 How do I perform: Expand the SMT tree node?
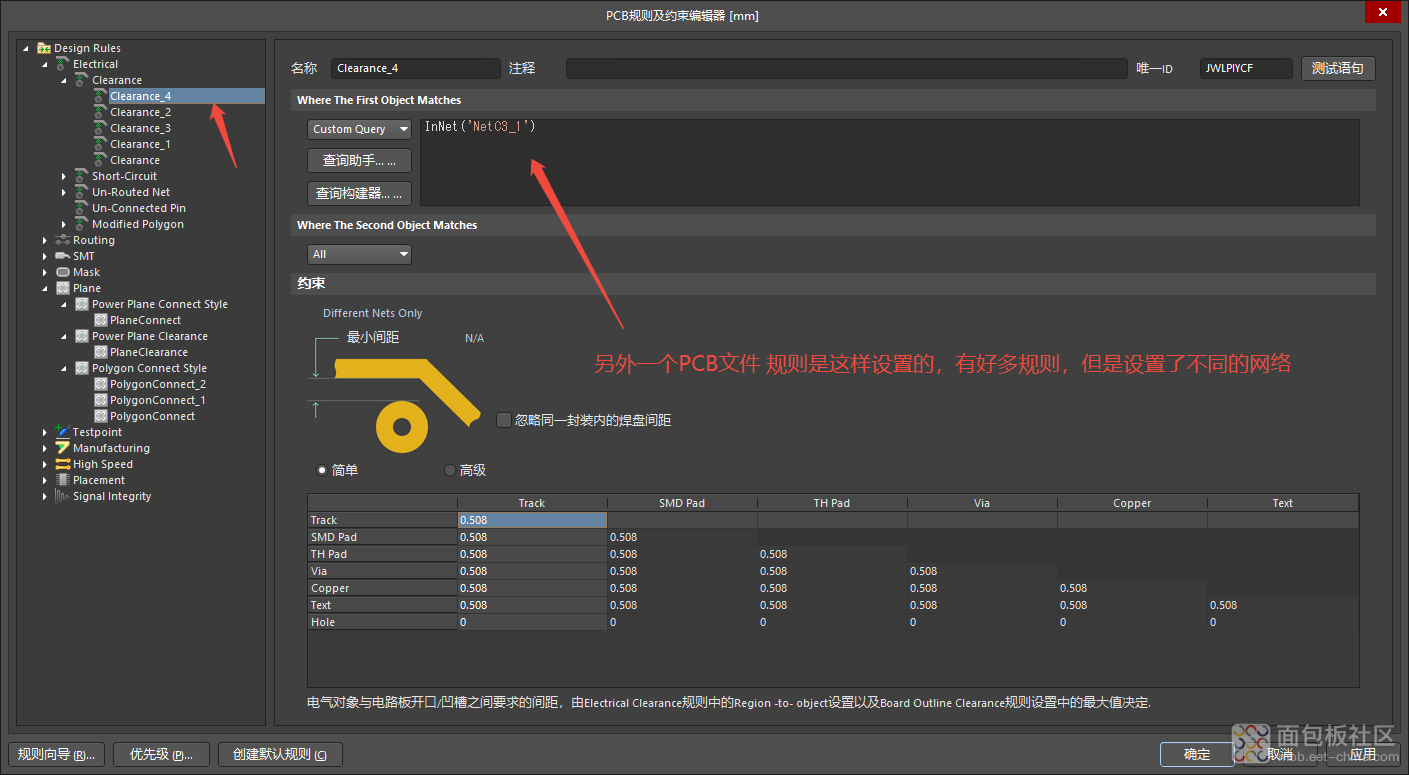[x=45, y=256]
